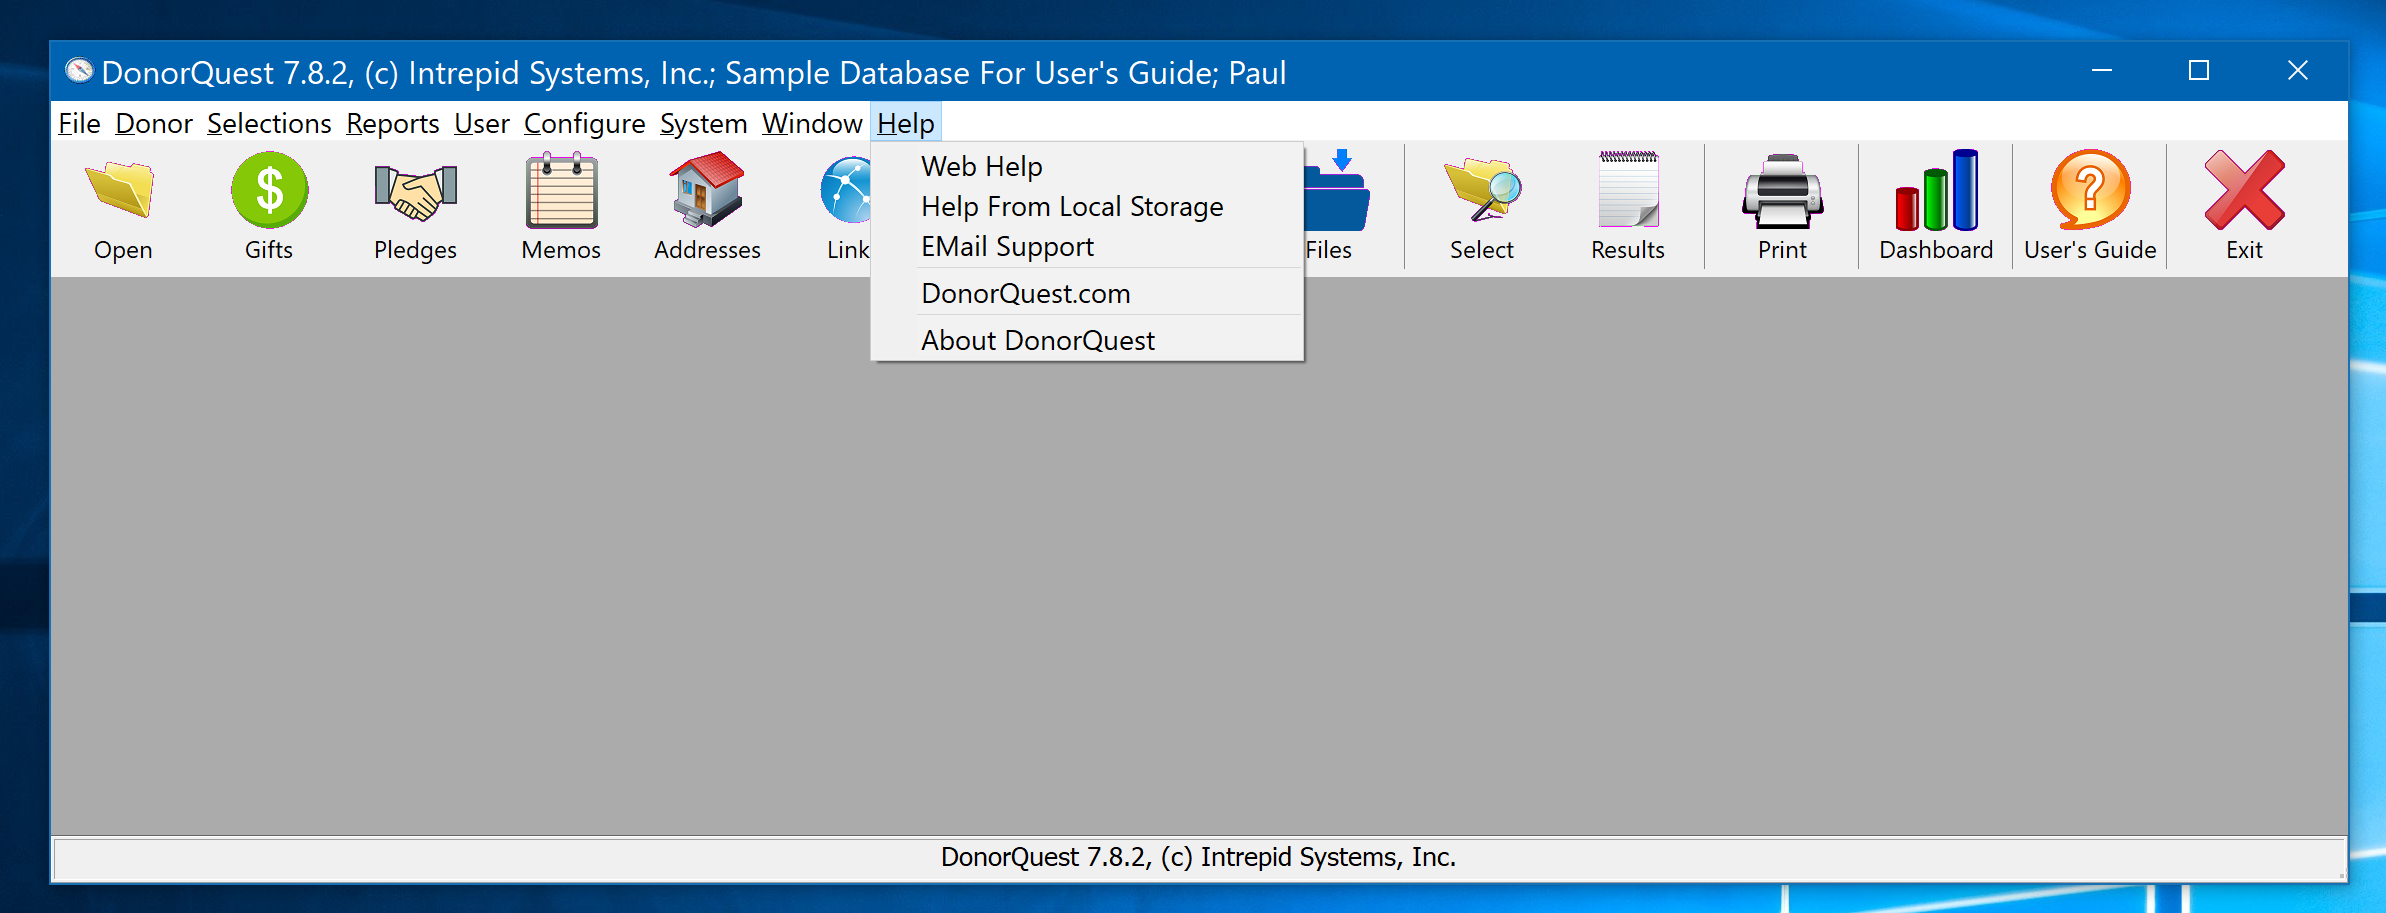Open the User's Guide question mark icon

tap(2090, 190)
